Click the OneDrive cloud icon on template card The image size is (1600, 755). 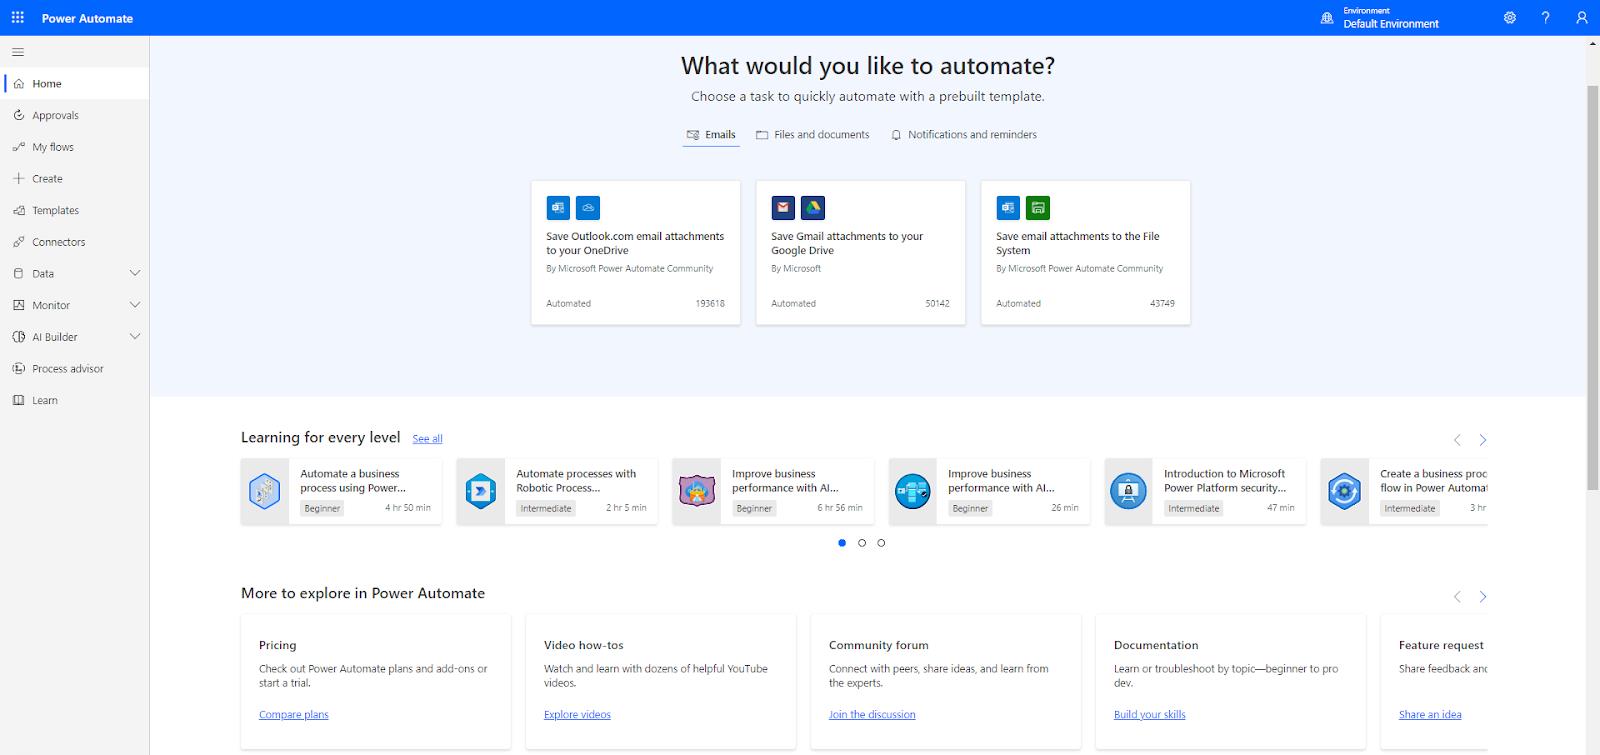(588, 208)
